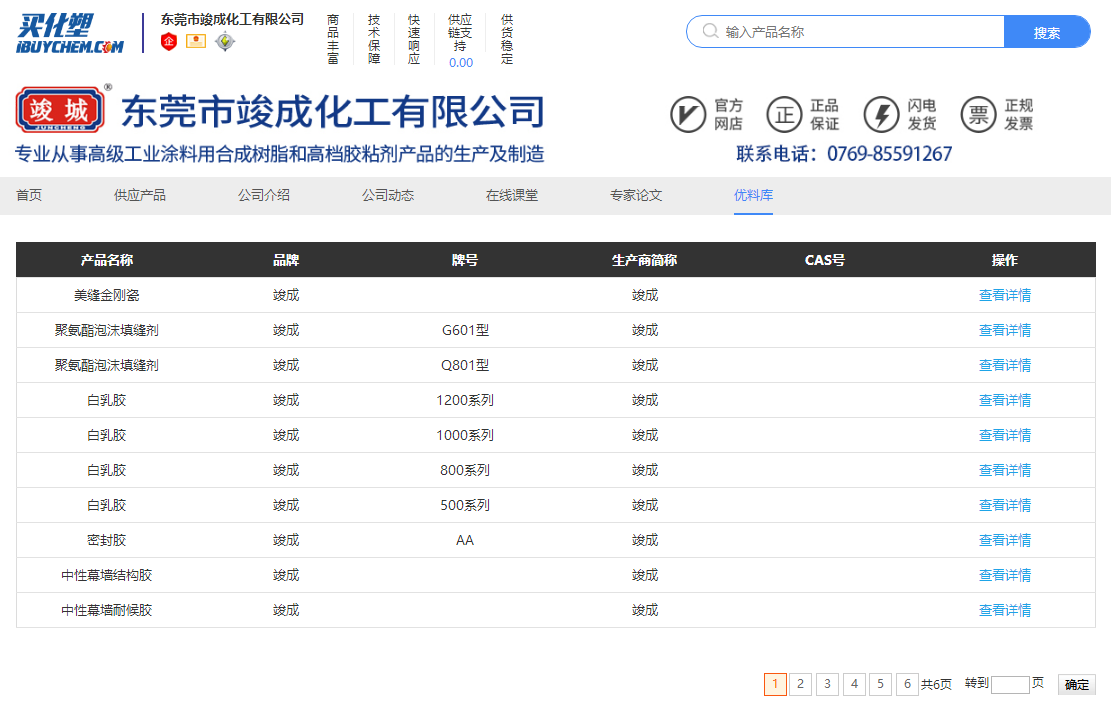This screenshot has width=1111, height=701.
Task: Click the 闪电发货 lightning icon
Action: click(x=881, y=114)
